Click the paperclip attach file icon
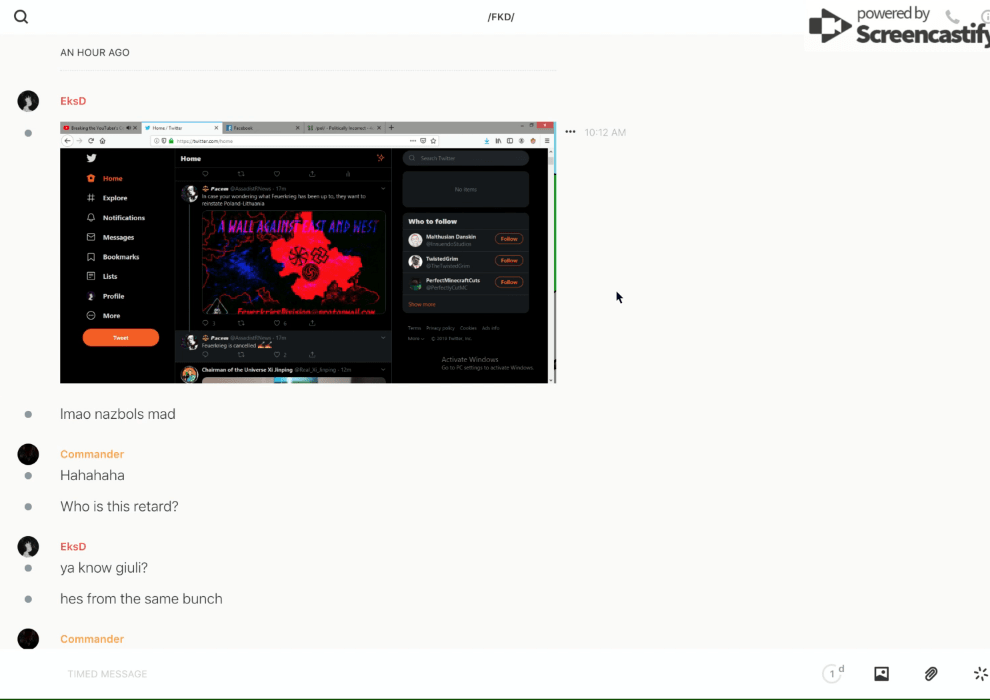 (931, 674)
